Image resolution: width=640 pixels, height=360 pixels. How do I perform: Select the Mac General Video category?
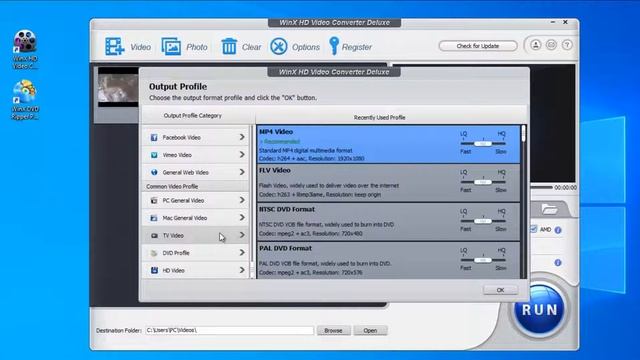pos(196,218)
